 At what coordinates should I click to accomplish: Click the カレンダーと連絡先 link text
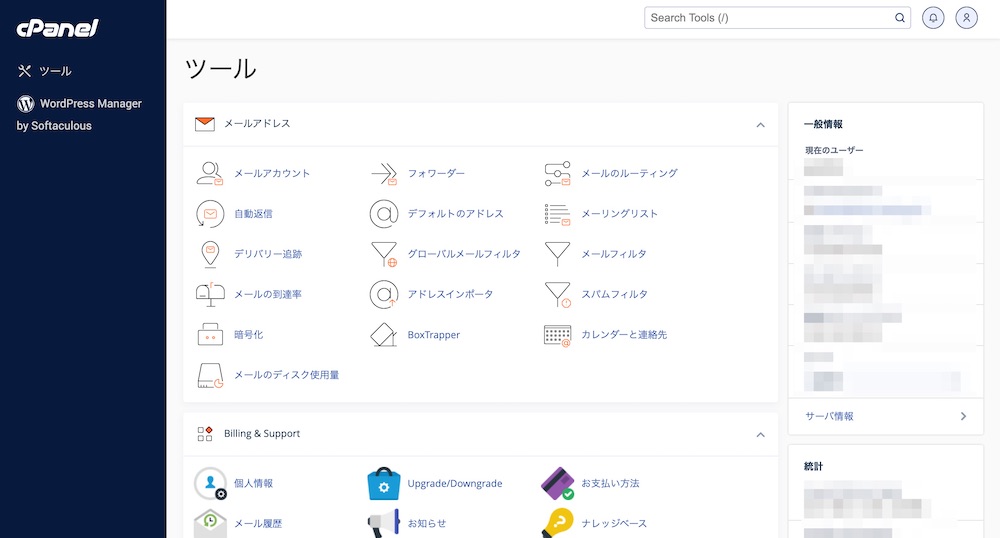coord(624,335)
